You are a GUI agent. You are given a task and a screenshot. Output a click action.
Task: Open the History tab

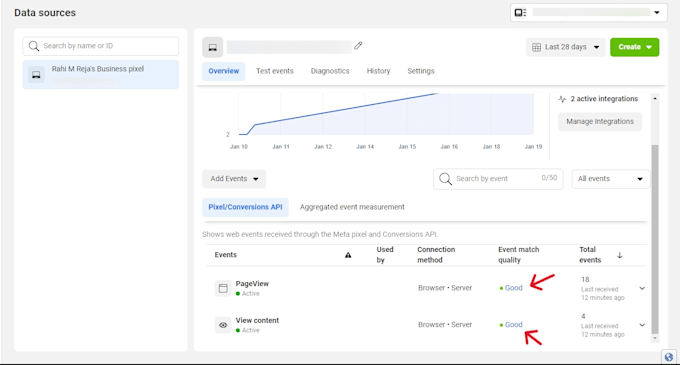point(378,71)
